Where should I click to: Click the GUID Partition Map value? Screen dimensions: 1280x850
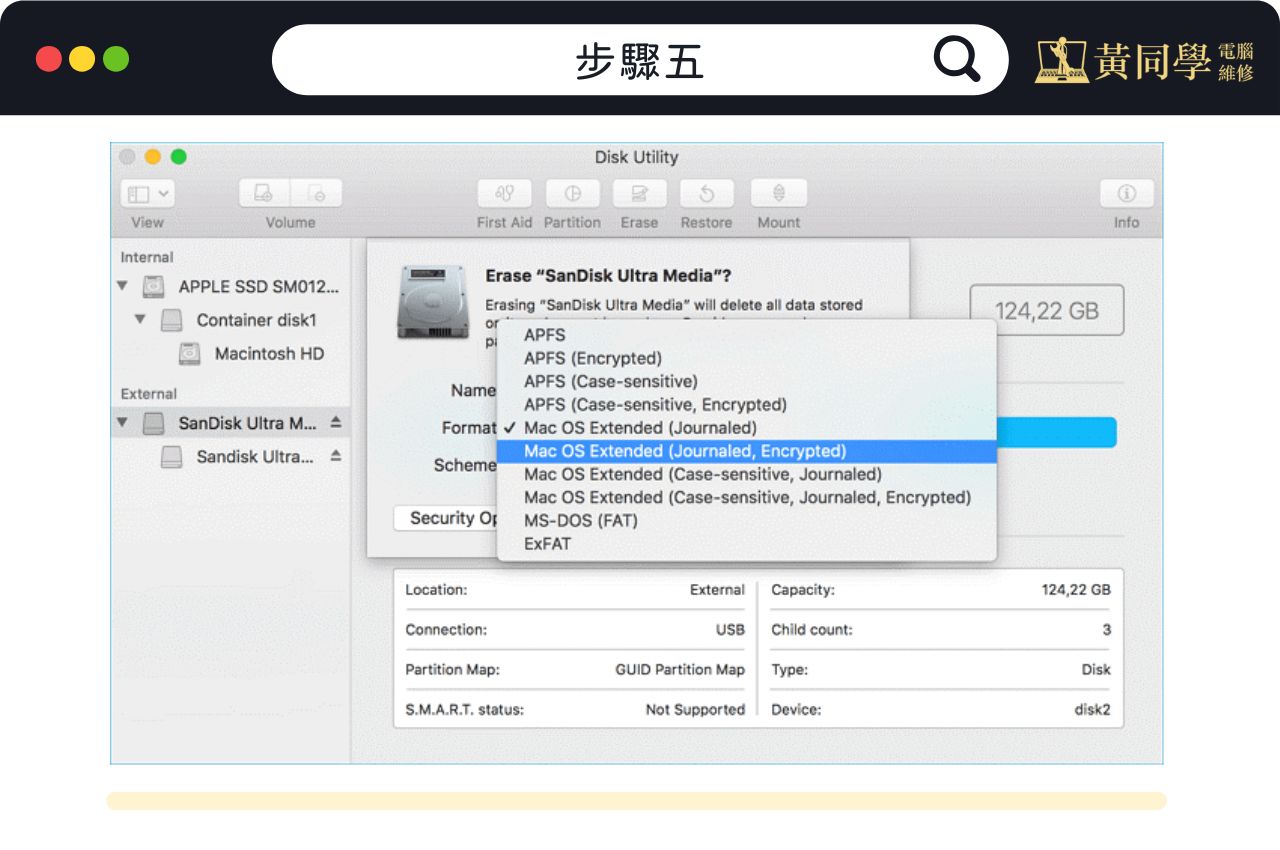680,670
